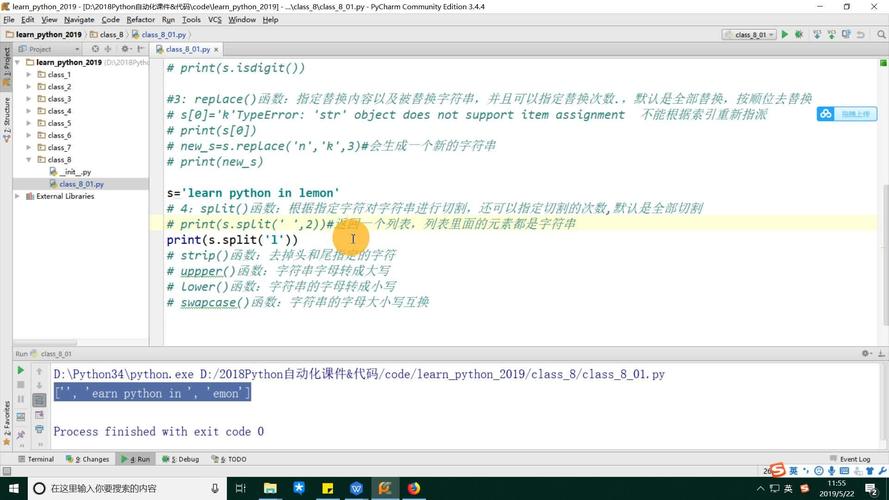The width and height of the screenshot is (889, 500).
Task: Pin the Run tab with the pin icon
Action: pyautogui.click(x=20, y=434)
